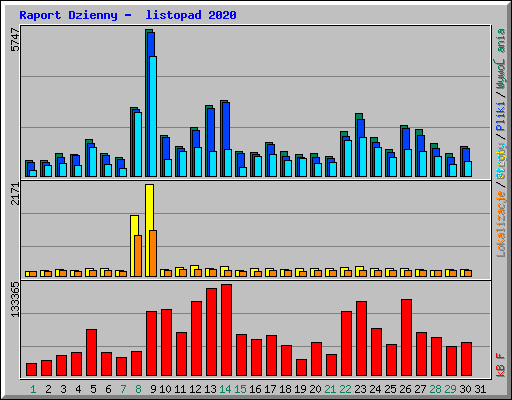Image resolution: width=512 pixels, height=400 pixels.
Task: Click the orange bar for day 8
Action: coord(138,256)
